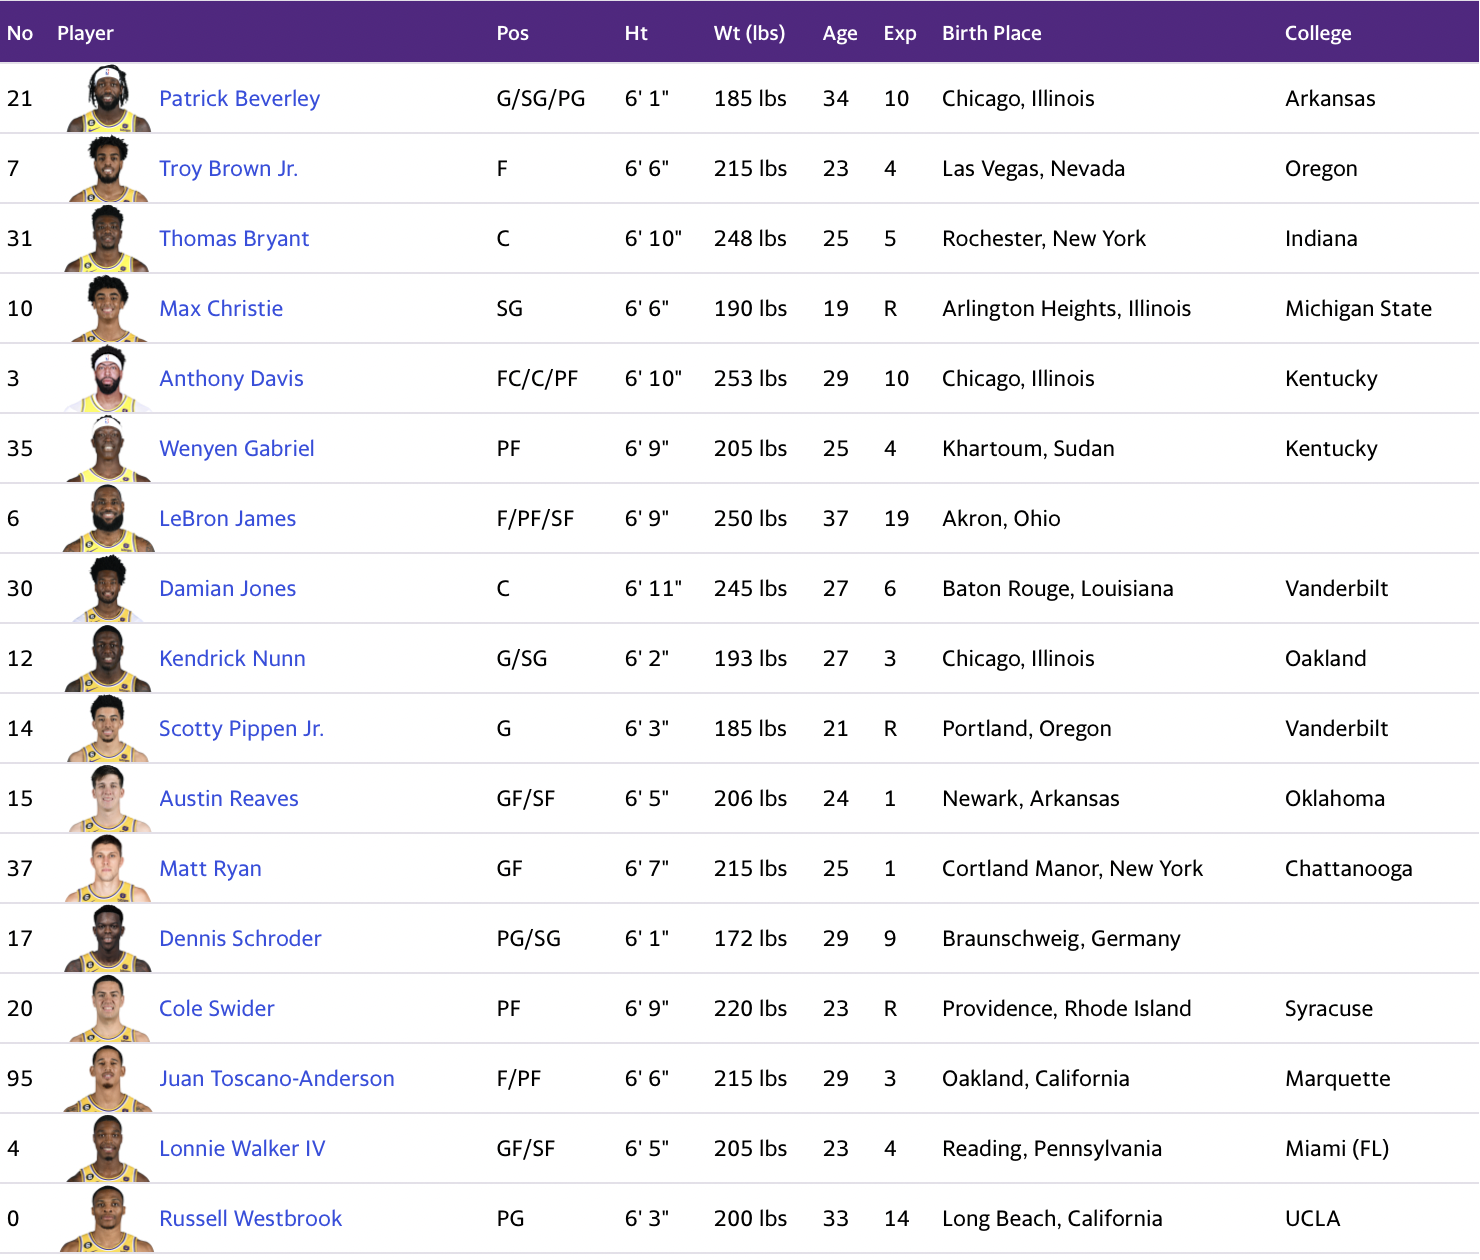Open Russell Westbrook's player page

tap(250, 1218)
